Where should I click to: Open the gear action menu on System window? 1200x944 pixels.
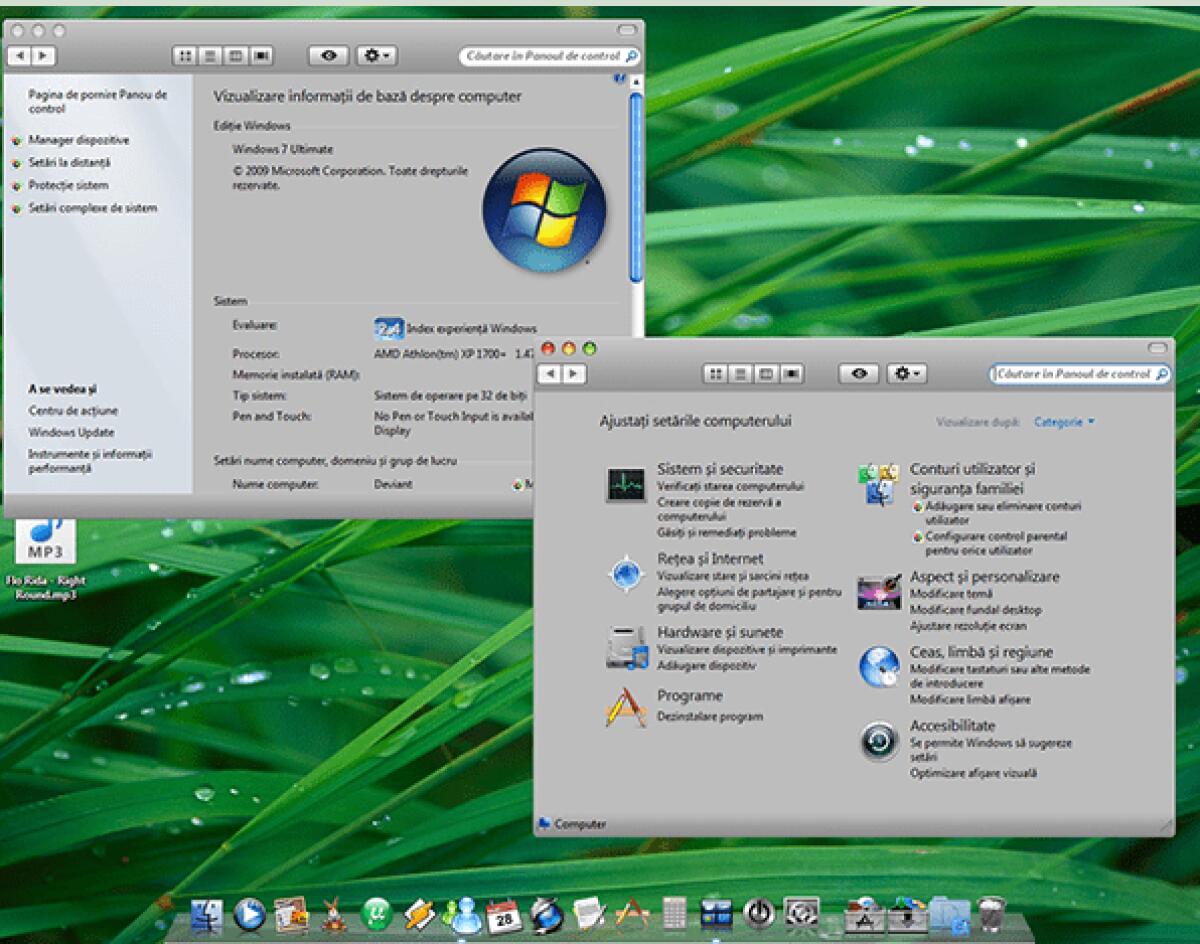374,56
